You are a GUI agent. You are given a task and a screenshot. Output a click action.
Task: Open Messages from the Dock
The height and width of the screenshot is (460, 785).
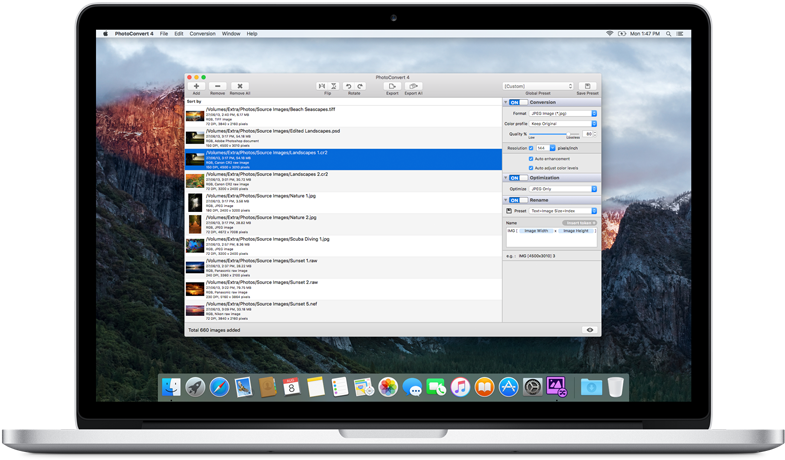(412, 387)
